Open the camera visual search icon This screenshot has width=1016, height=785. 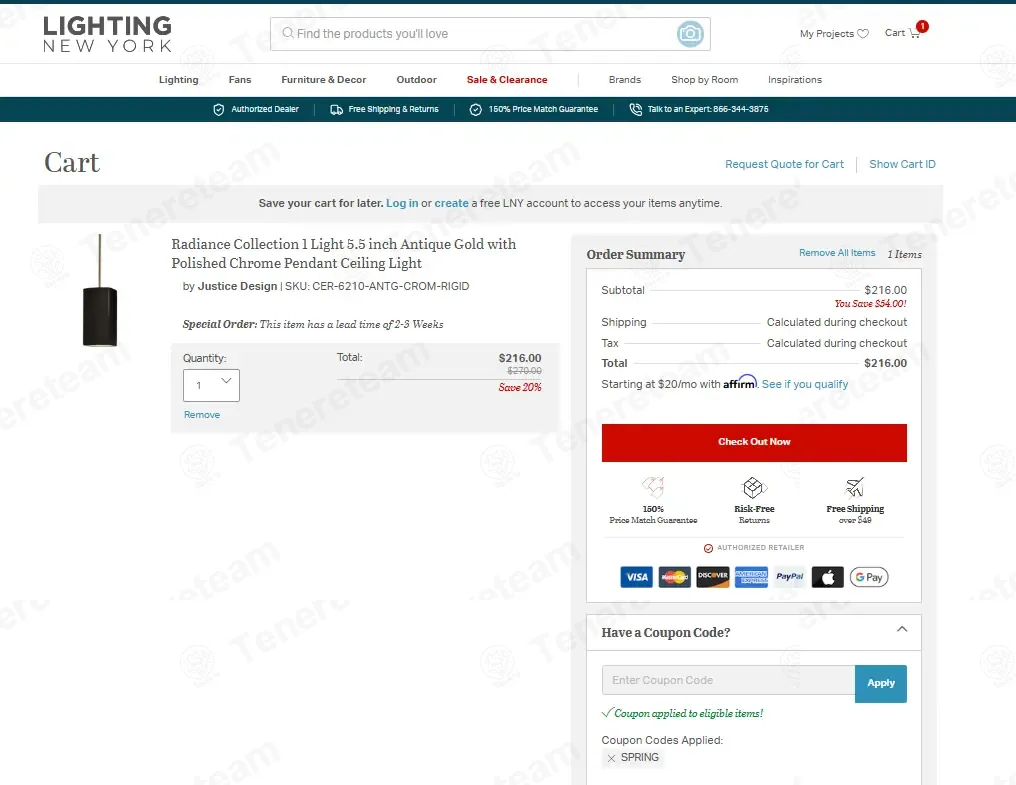coord(690,34)
